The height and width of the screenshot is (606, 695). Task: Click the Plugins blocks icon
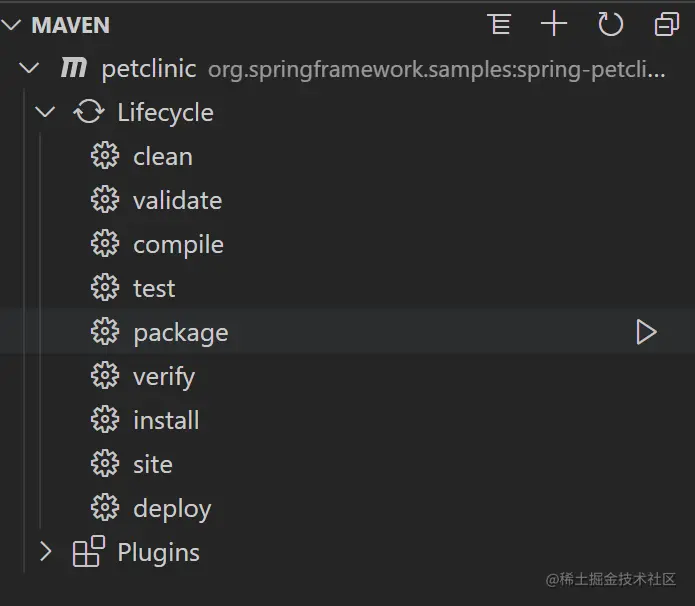pyautogui.click(x=89, y=551)
